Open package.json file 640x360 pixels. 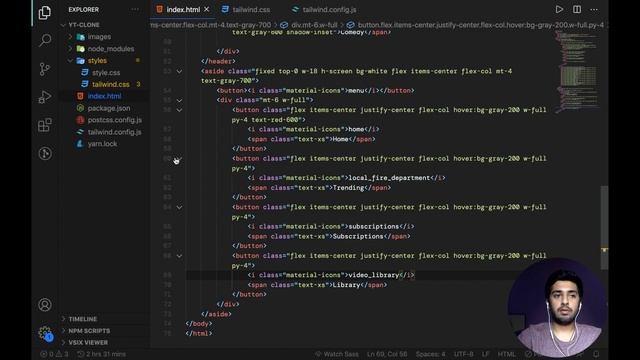(109, 108)
